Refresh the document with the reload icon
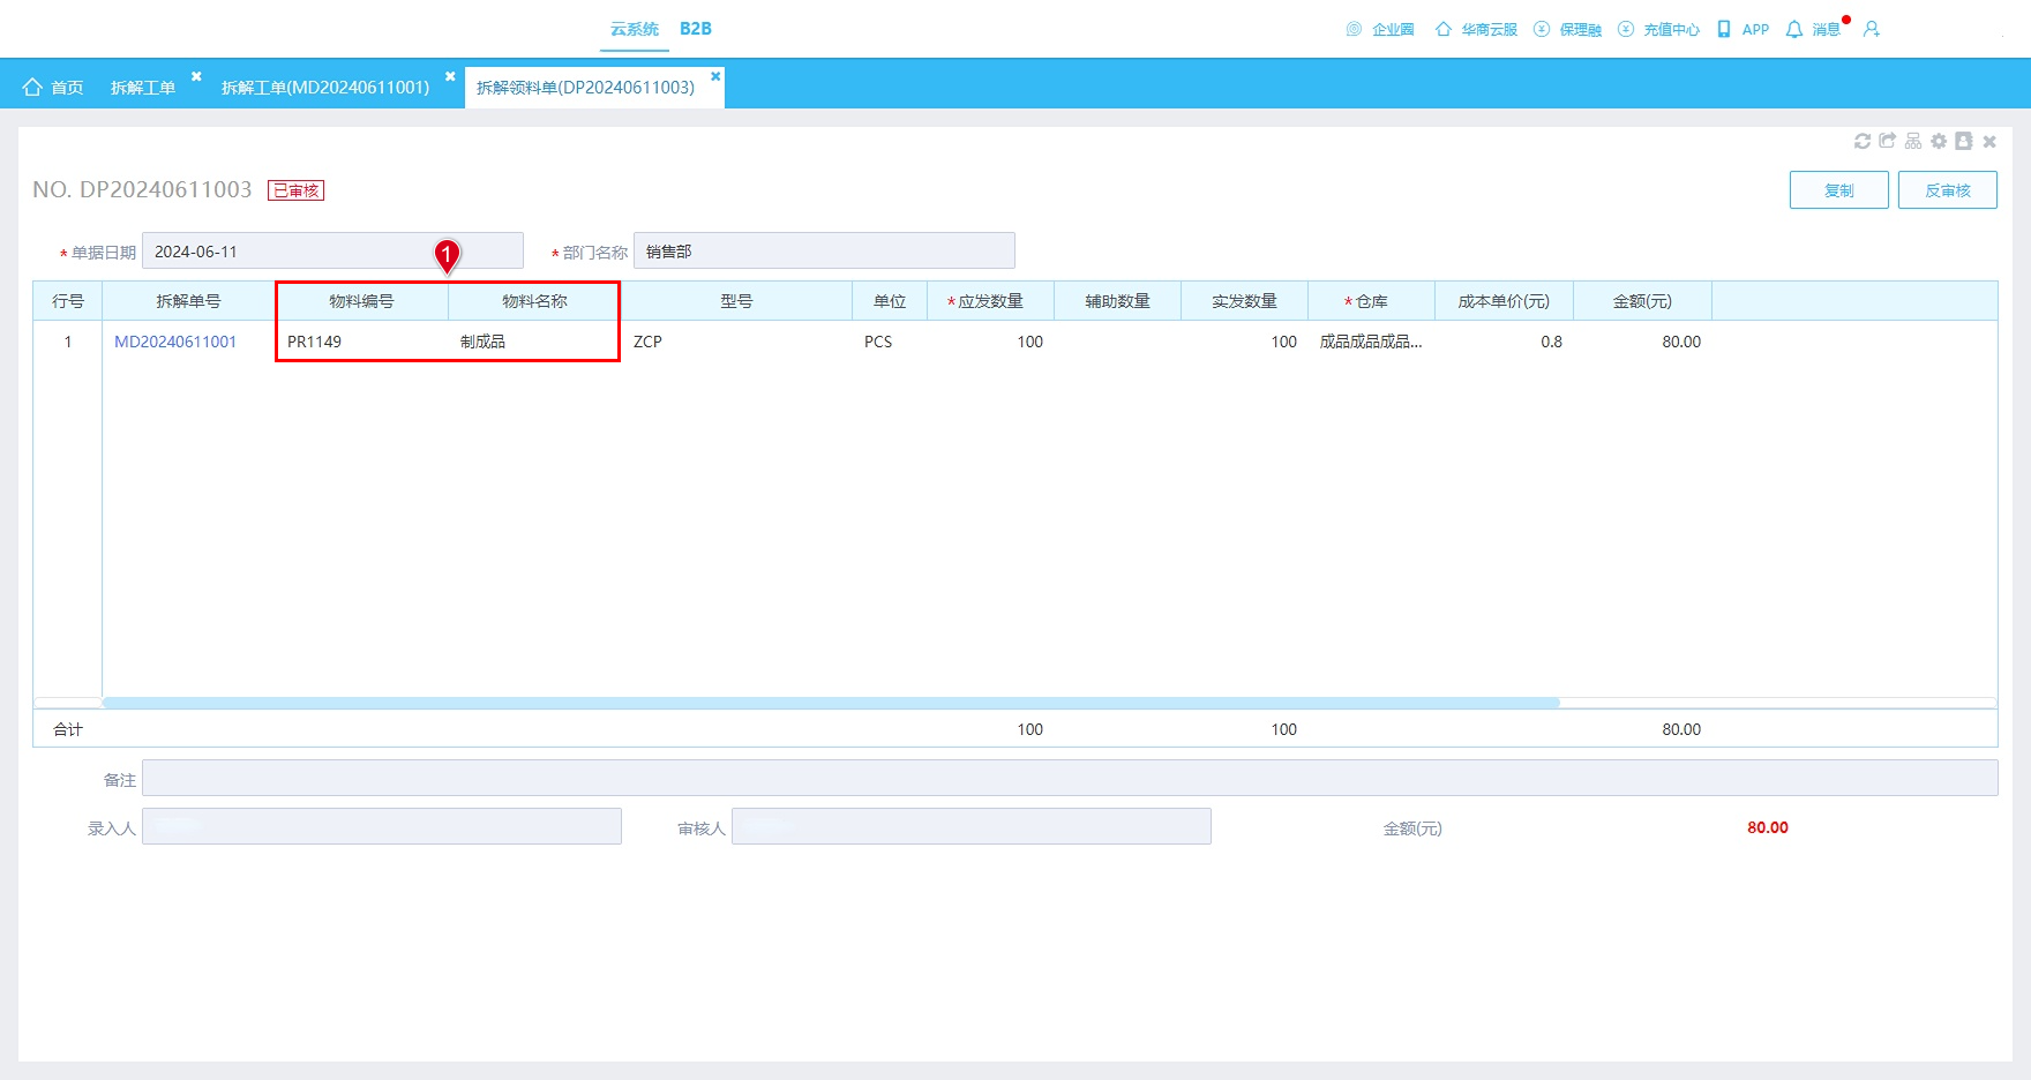Viewport: 2031px width, 1080px height. click(1862, 141)
